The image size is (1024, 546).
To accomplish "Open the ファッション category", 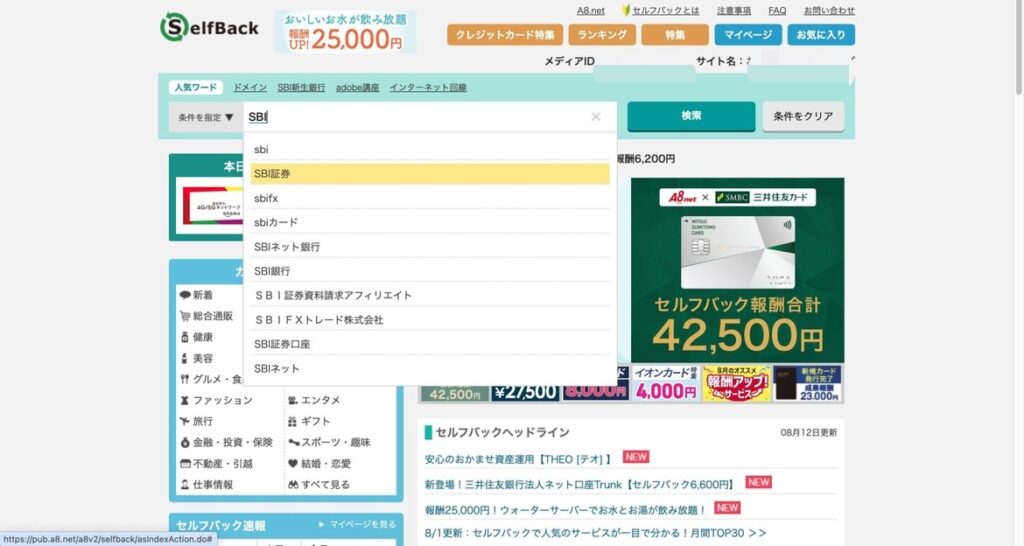I will click(216, 400).
